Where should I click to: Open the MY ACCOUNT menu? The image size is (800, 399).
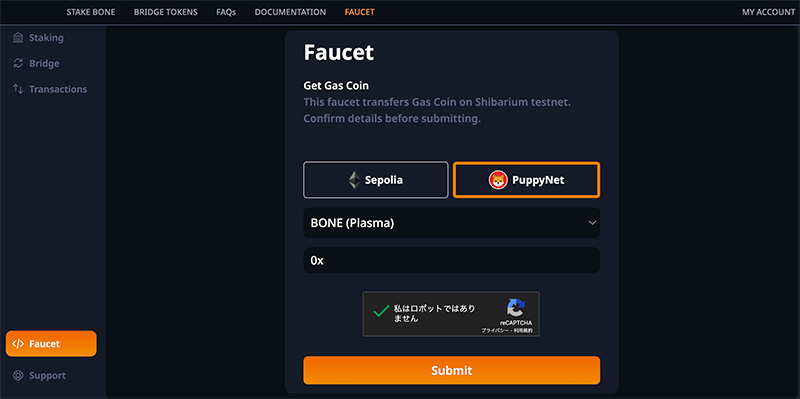(768, 12)
